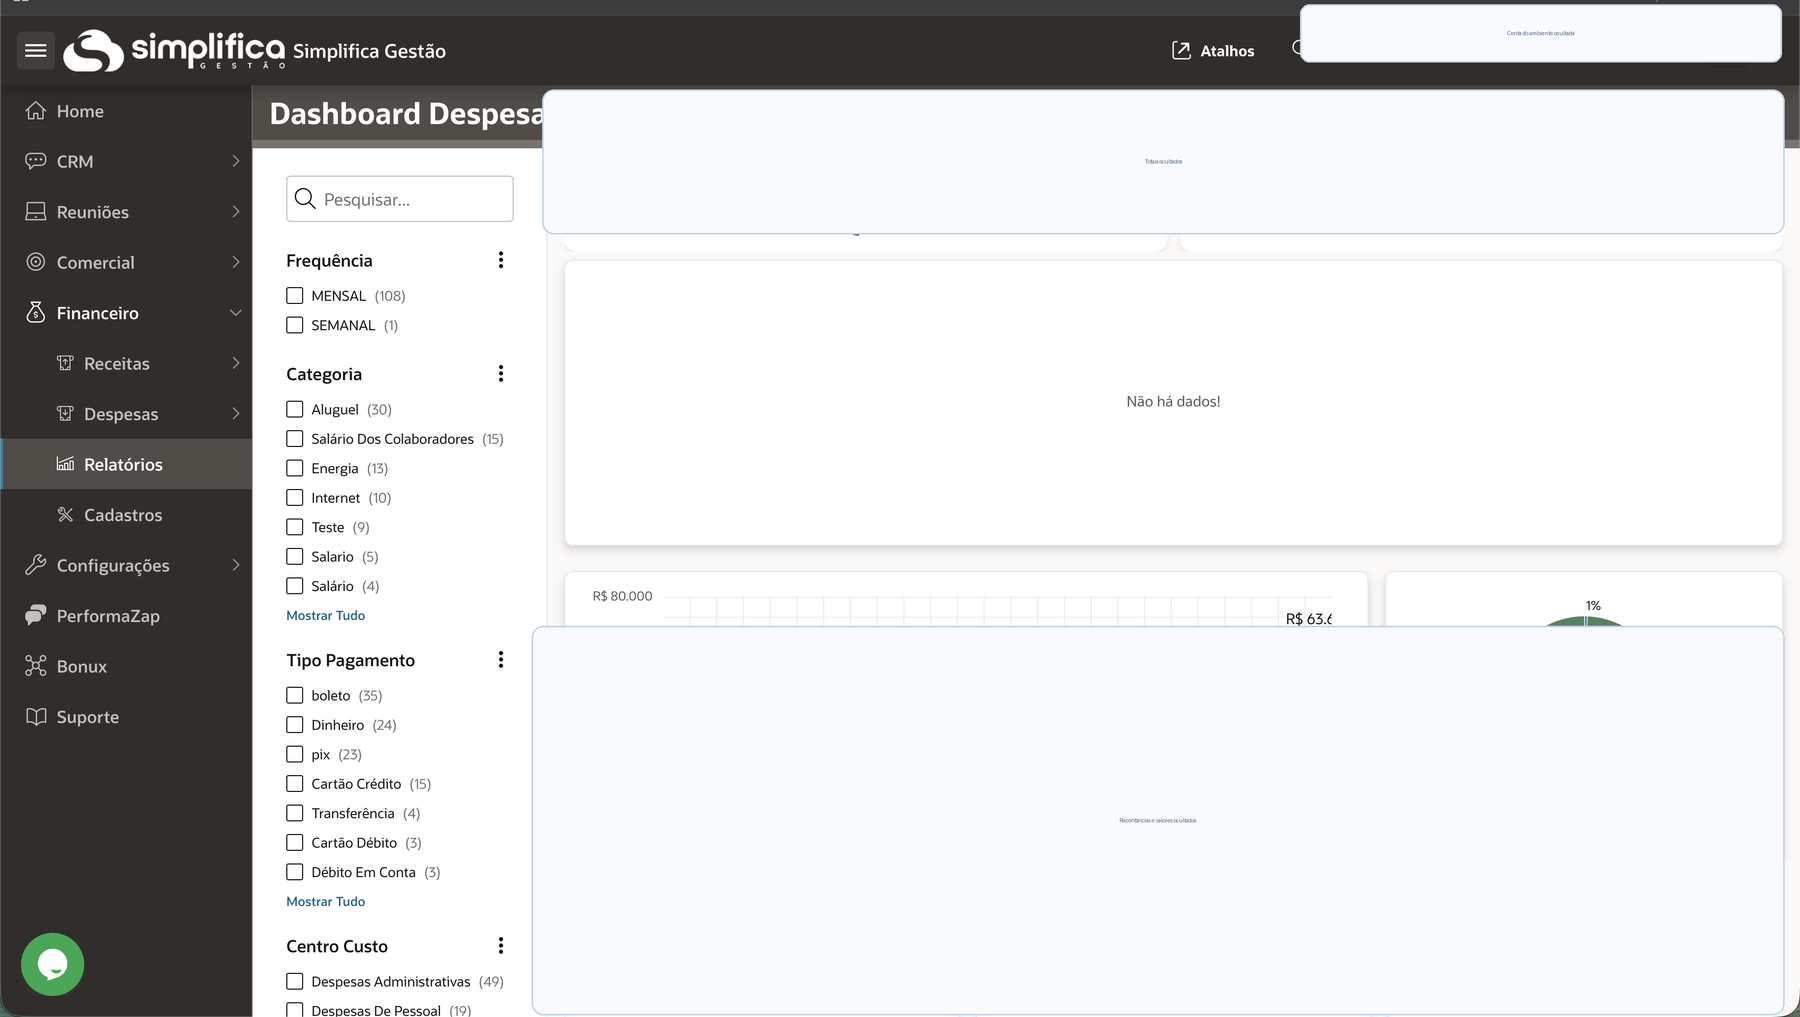The width and height of the screenshot is (1800, 1017).
Task: Click Mostrar Tudo under Categoria
Action: (x=325, y=615)
